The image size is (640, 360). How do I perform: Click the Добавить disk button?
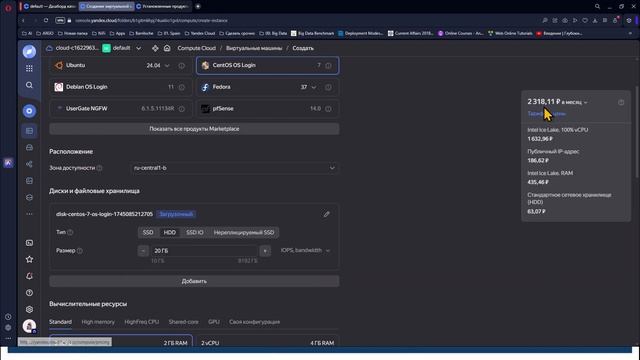point(194,281)
